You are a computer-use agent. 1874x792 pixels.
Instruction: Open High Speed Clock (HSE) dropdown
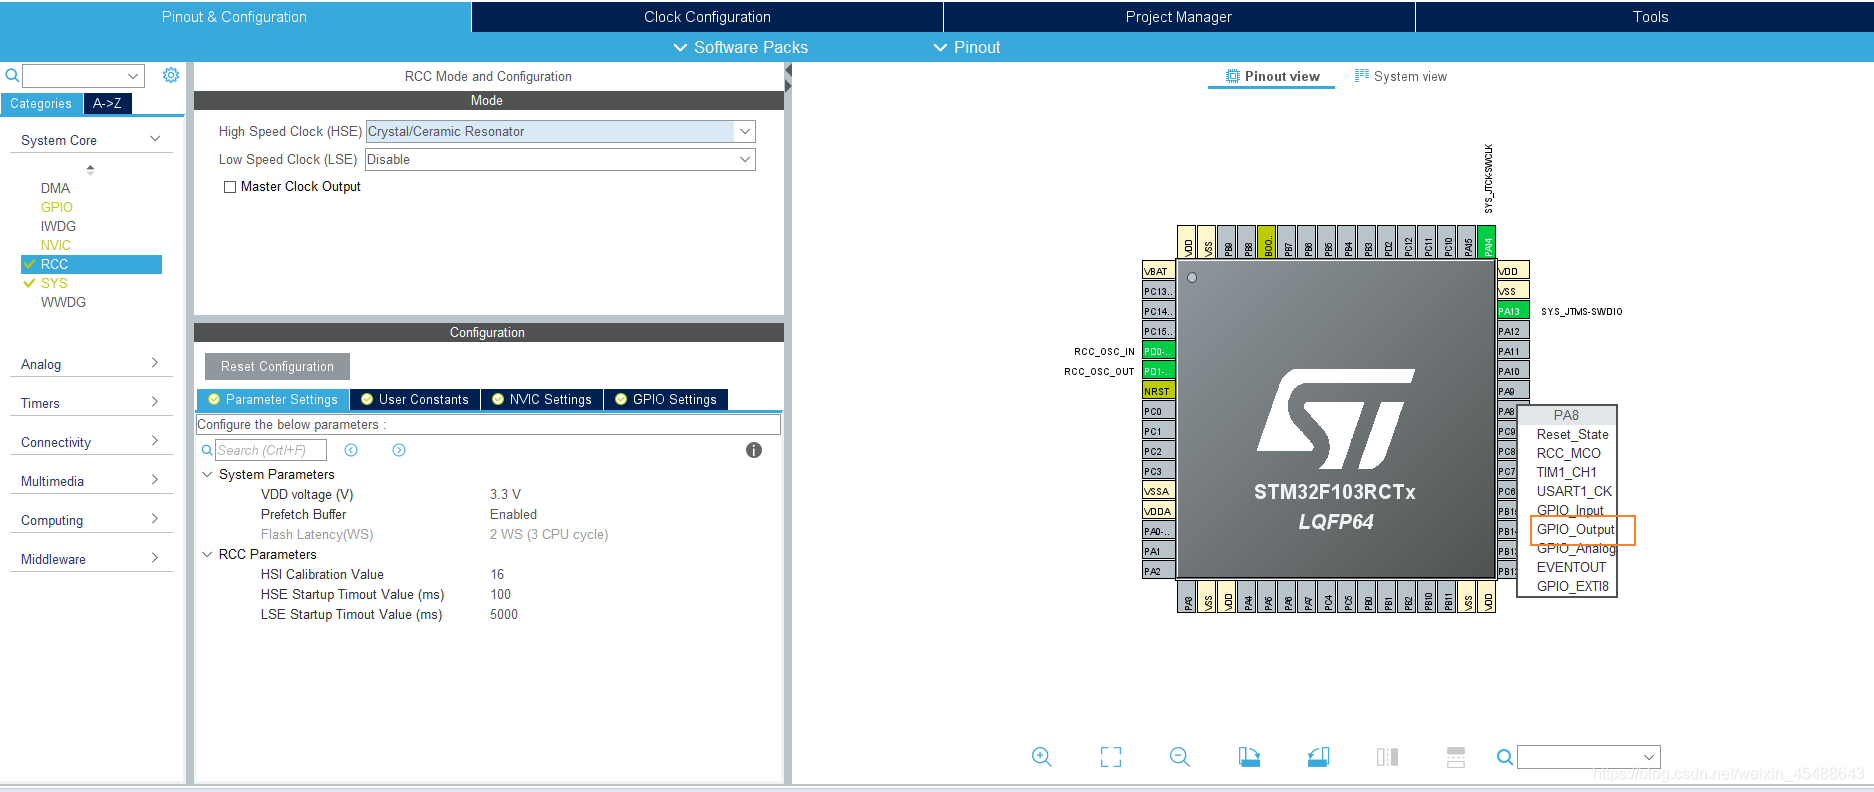(745, 131)
